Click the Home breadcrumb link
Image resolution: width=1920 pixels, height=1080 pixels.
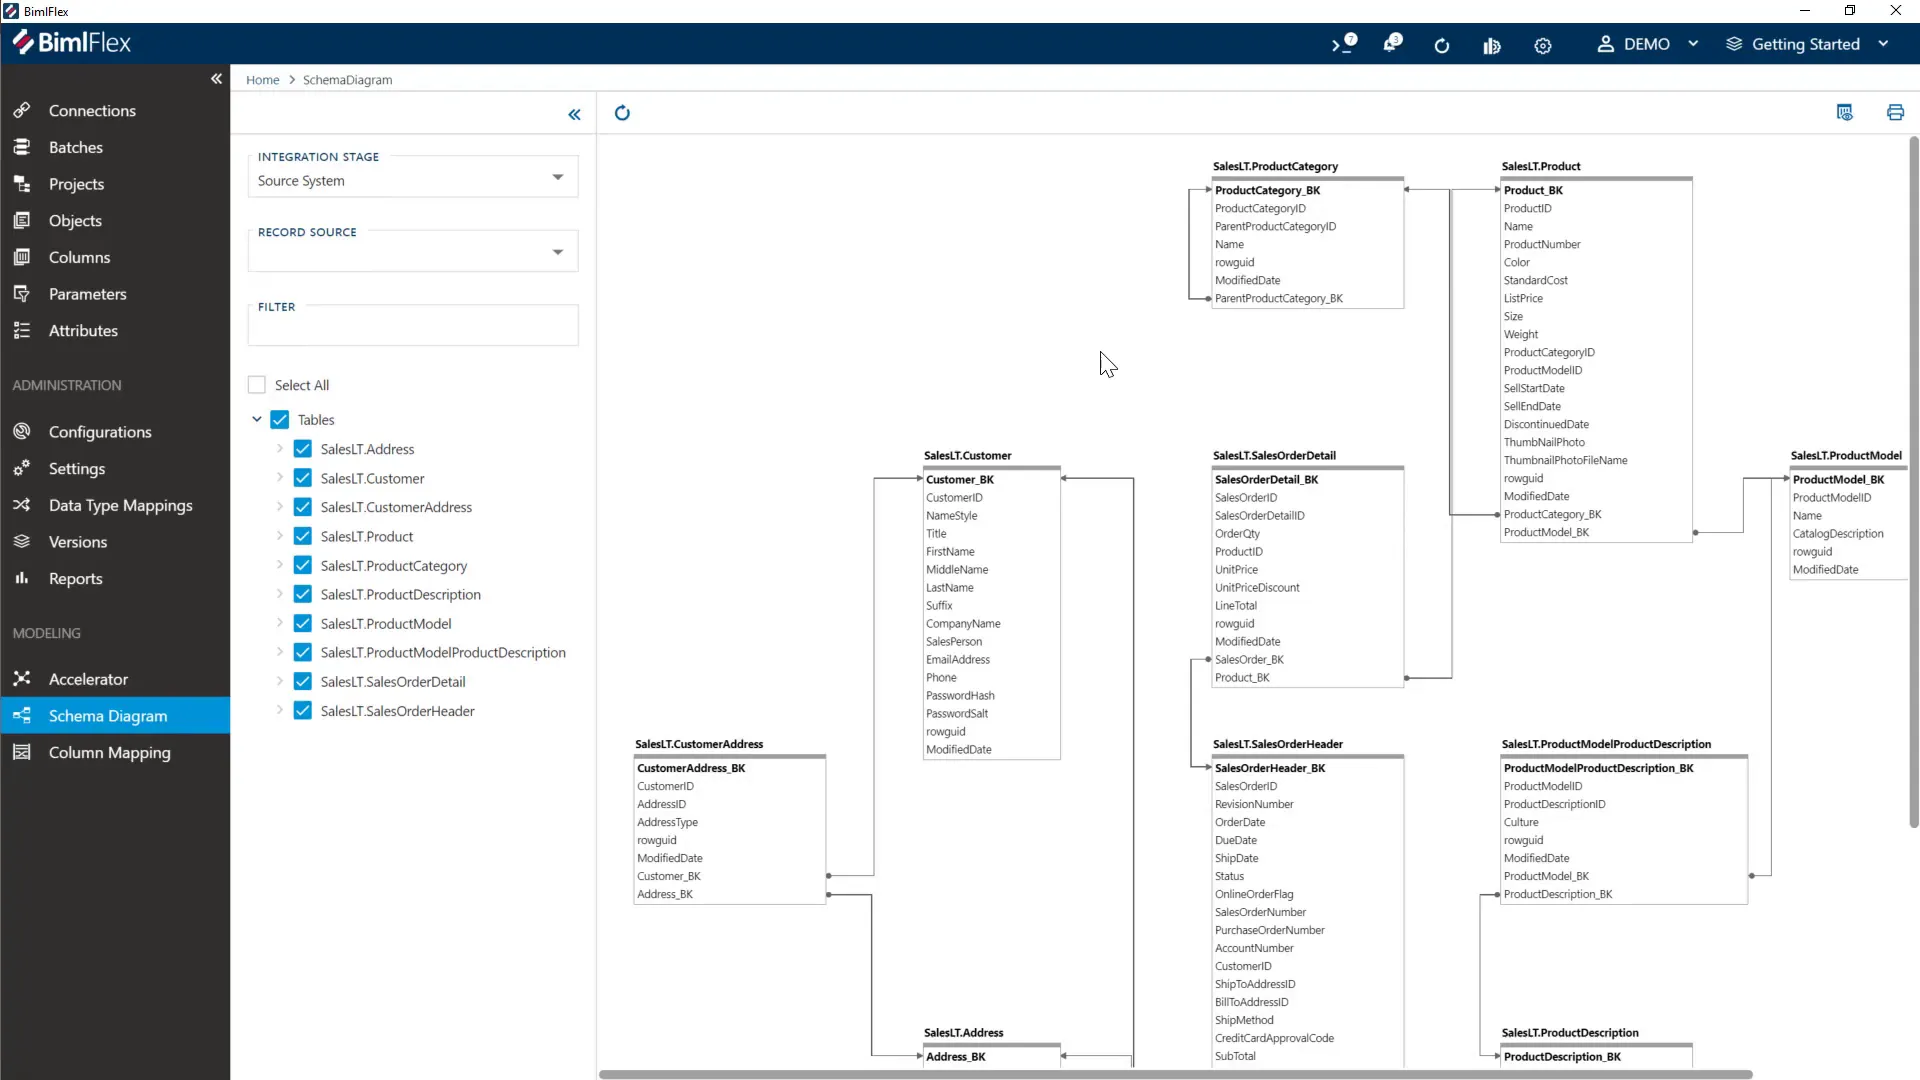262,80
